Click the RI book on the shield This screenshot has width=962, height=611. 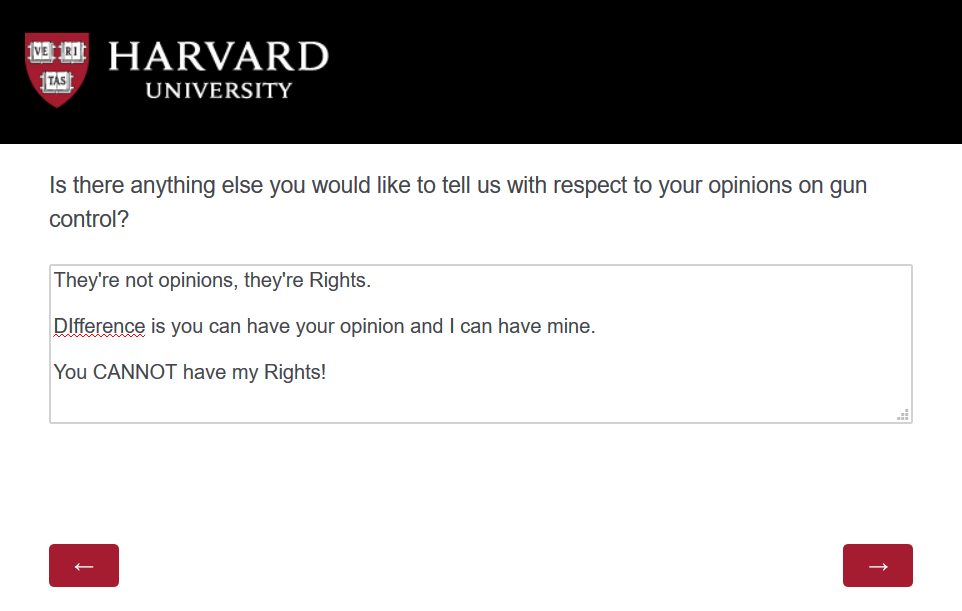(72, 52)
